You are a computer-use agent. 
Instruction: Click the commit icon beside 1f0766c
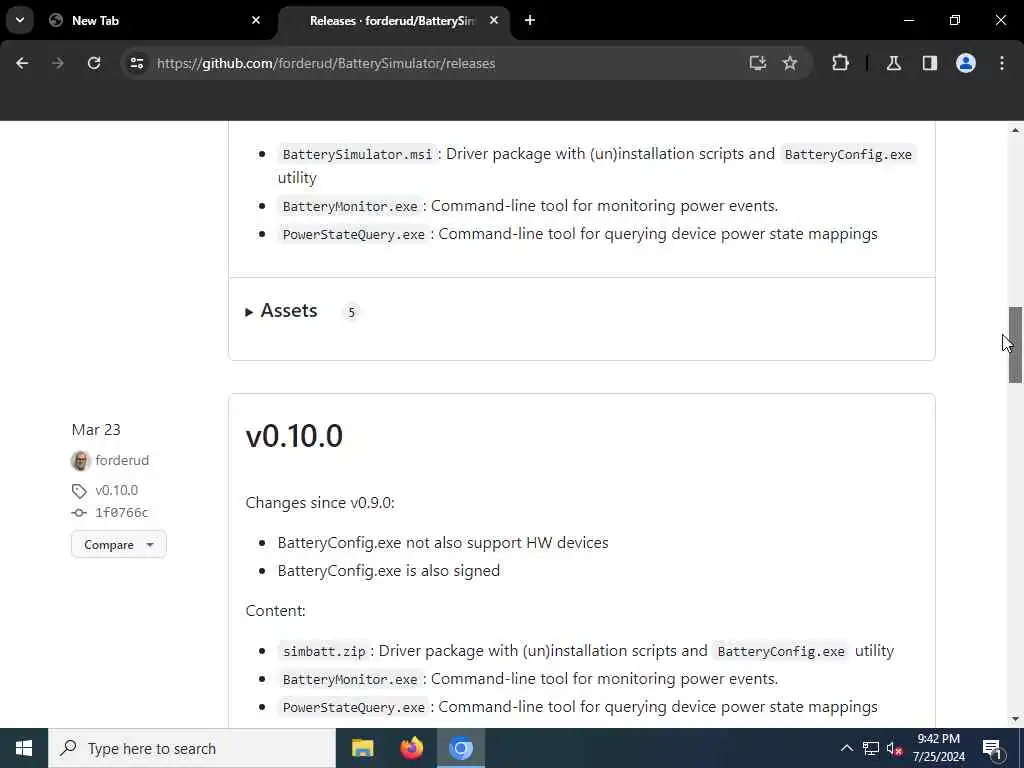coord(79,513)
